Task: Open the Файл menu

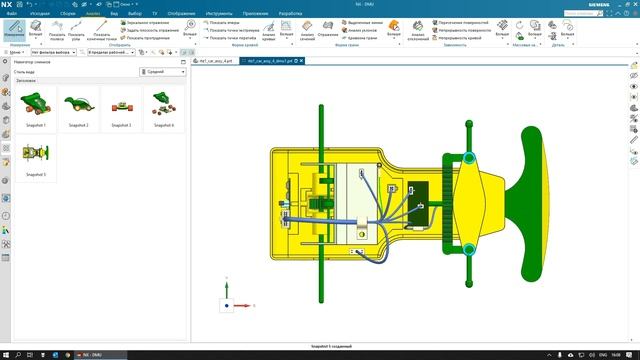Action: coord(11,13)
